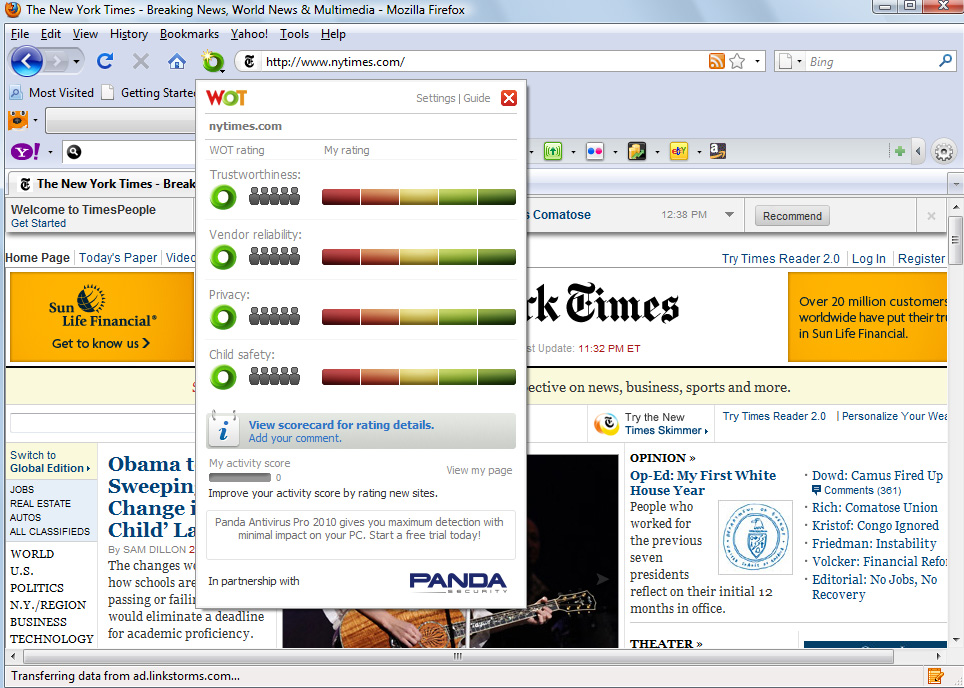964x688 pixels.
Task: Select The New York Times browser tab
Action: 103,183
